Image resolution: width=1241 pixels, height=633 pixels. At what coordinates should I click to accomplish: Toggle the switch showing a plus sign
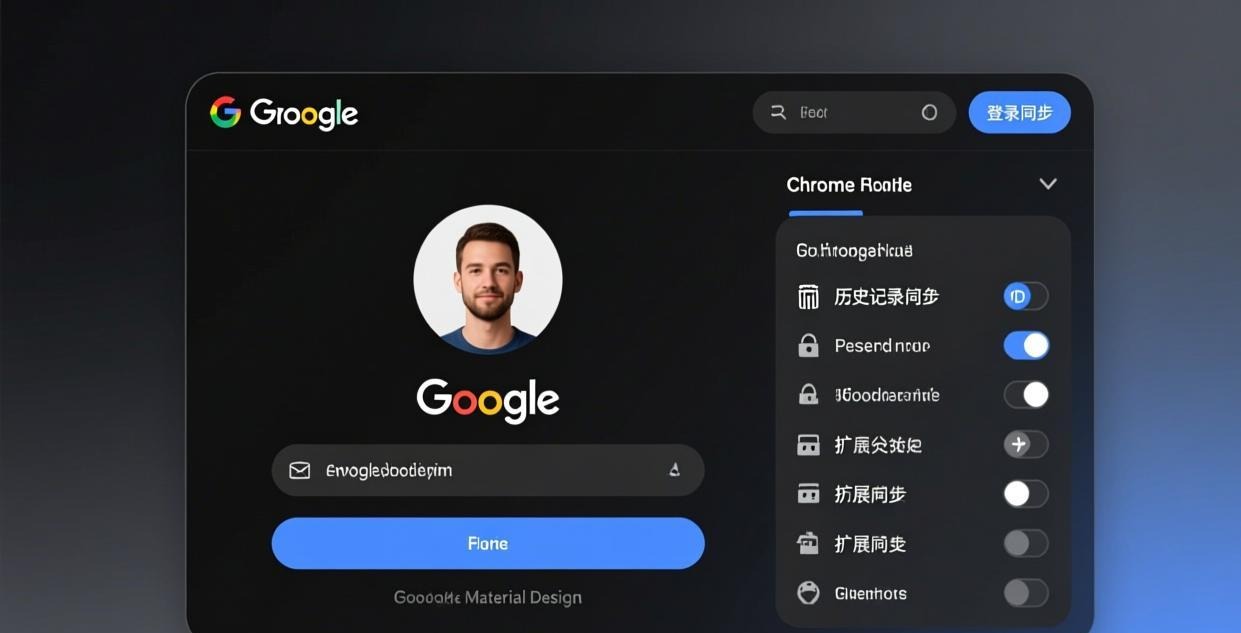click(1026, 445)
